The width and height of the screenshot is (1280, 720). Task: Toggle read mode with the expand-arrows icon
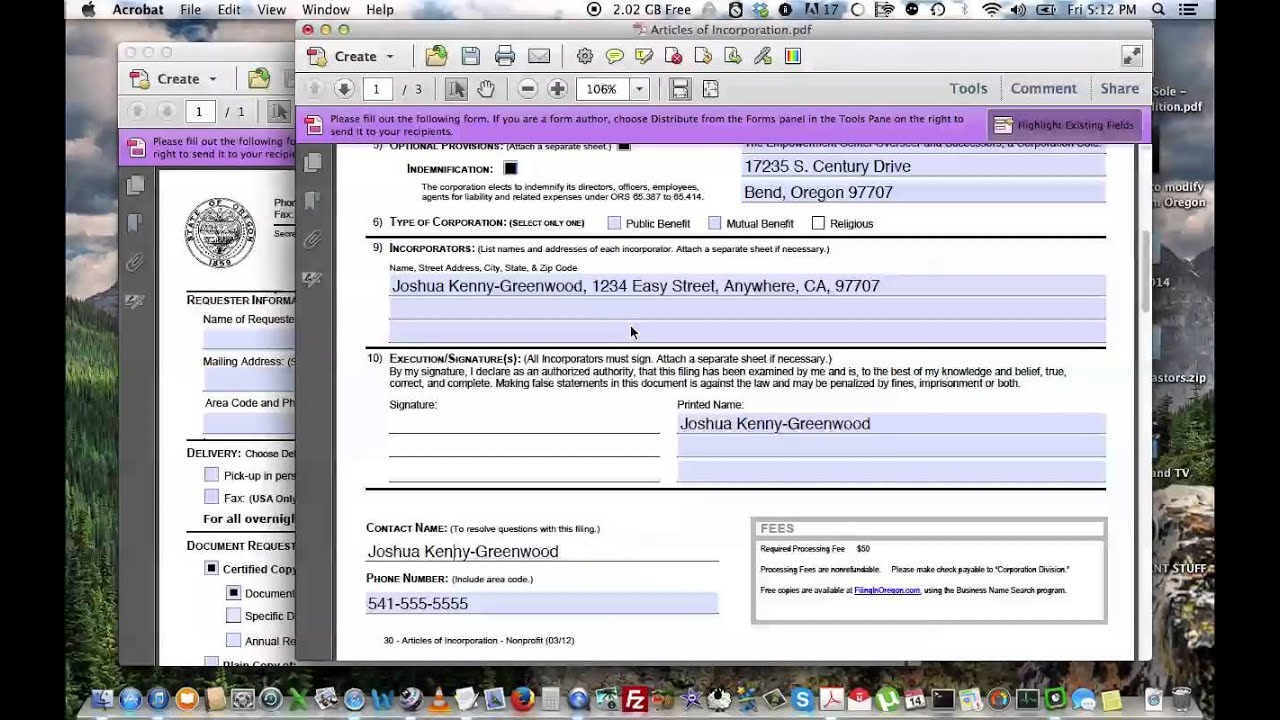[1132, 56]
